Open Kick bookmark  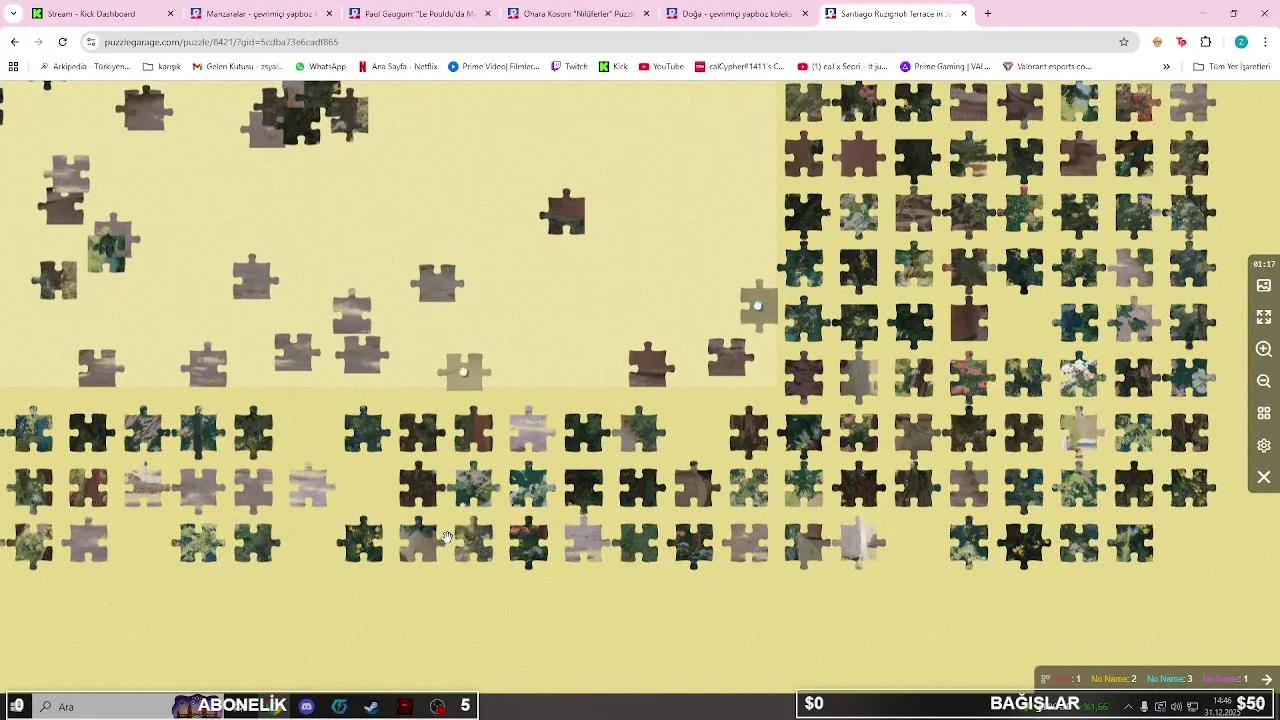(x=613, y=67)
